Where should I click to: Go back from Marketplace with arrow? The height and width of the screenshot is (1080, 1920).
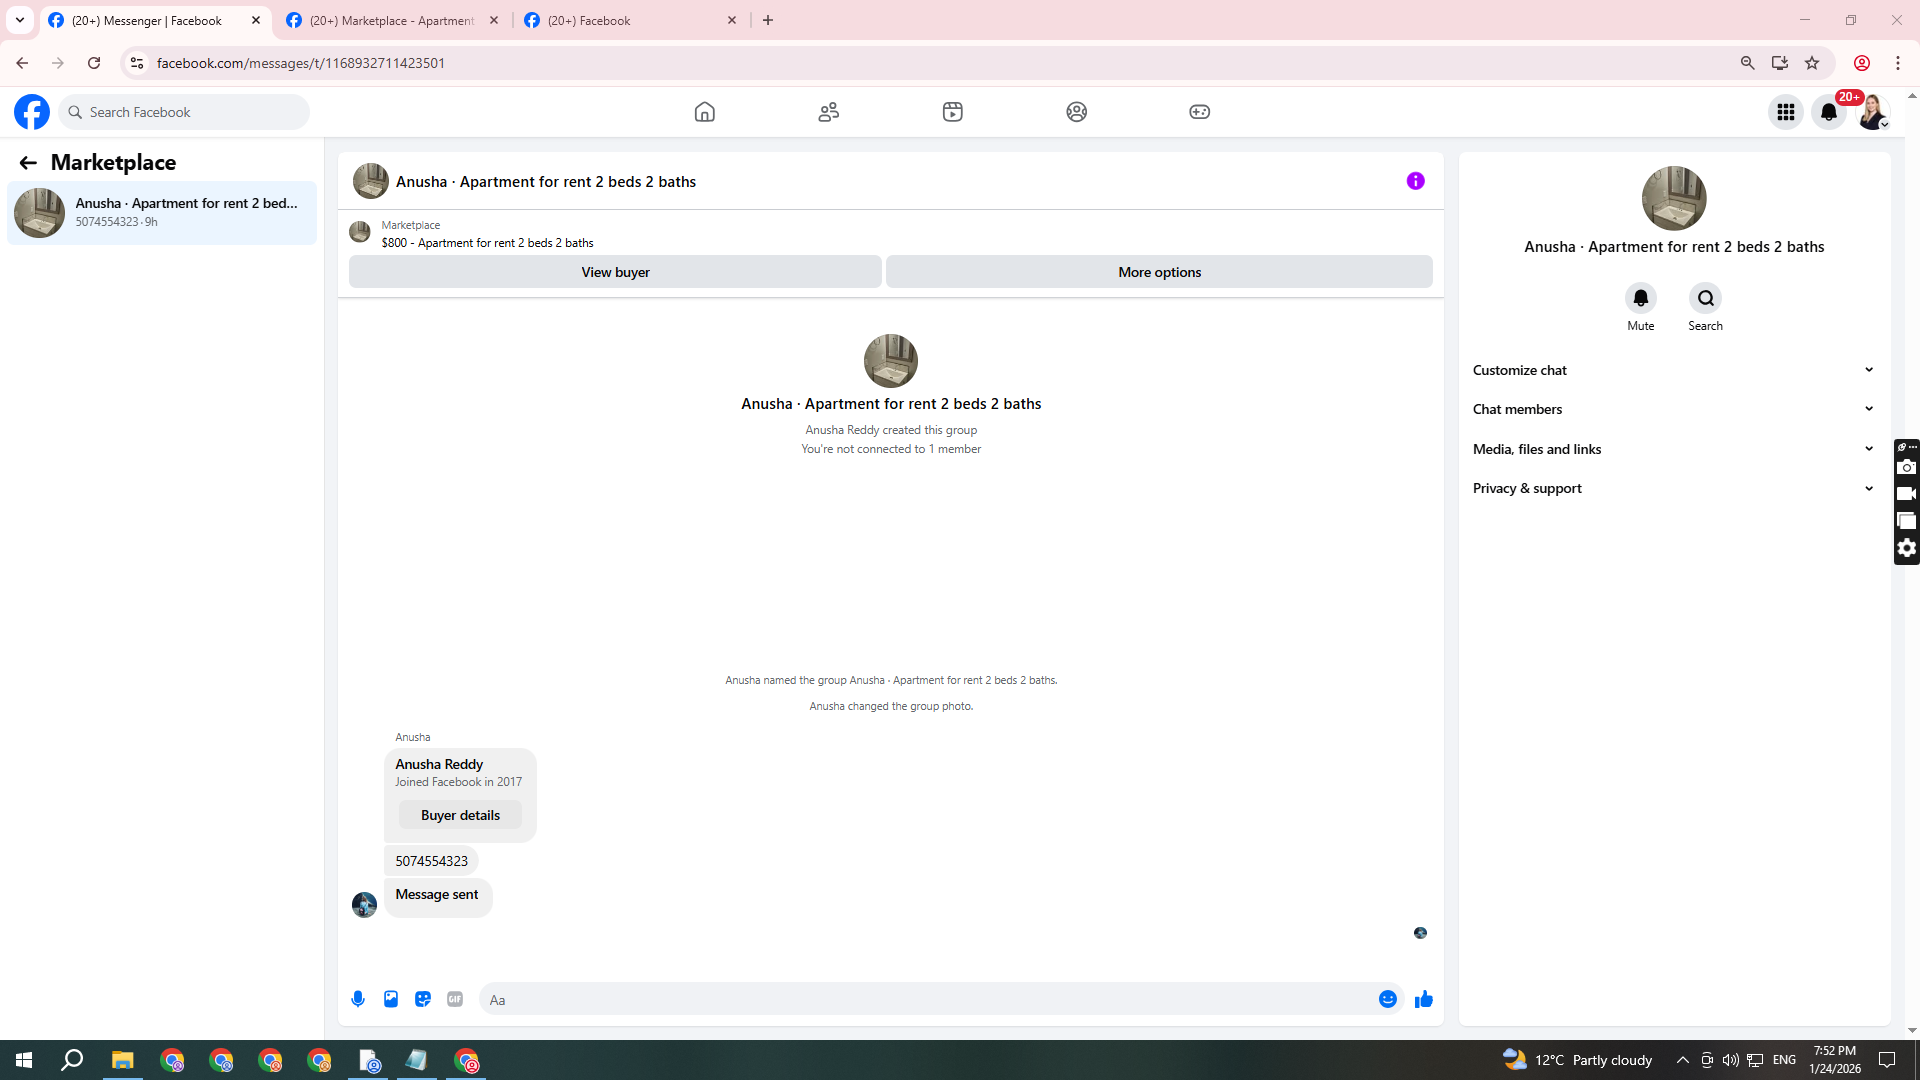[28, 162]
